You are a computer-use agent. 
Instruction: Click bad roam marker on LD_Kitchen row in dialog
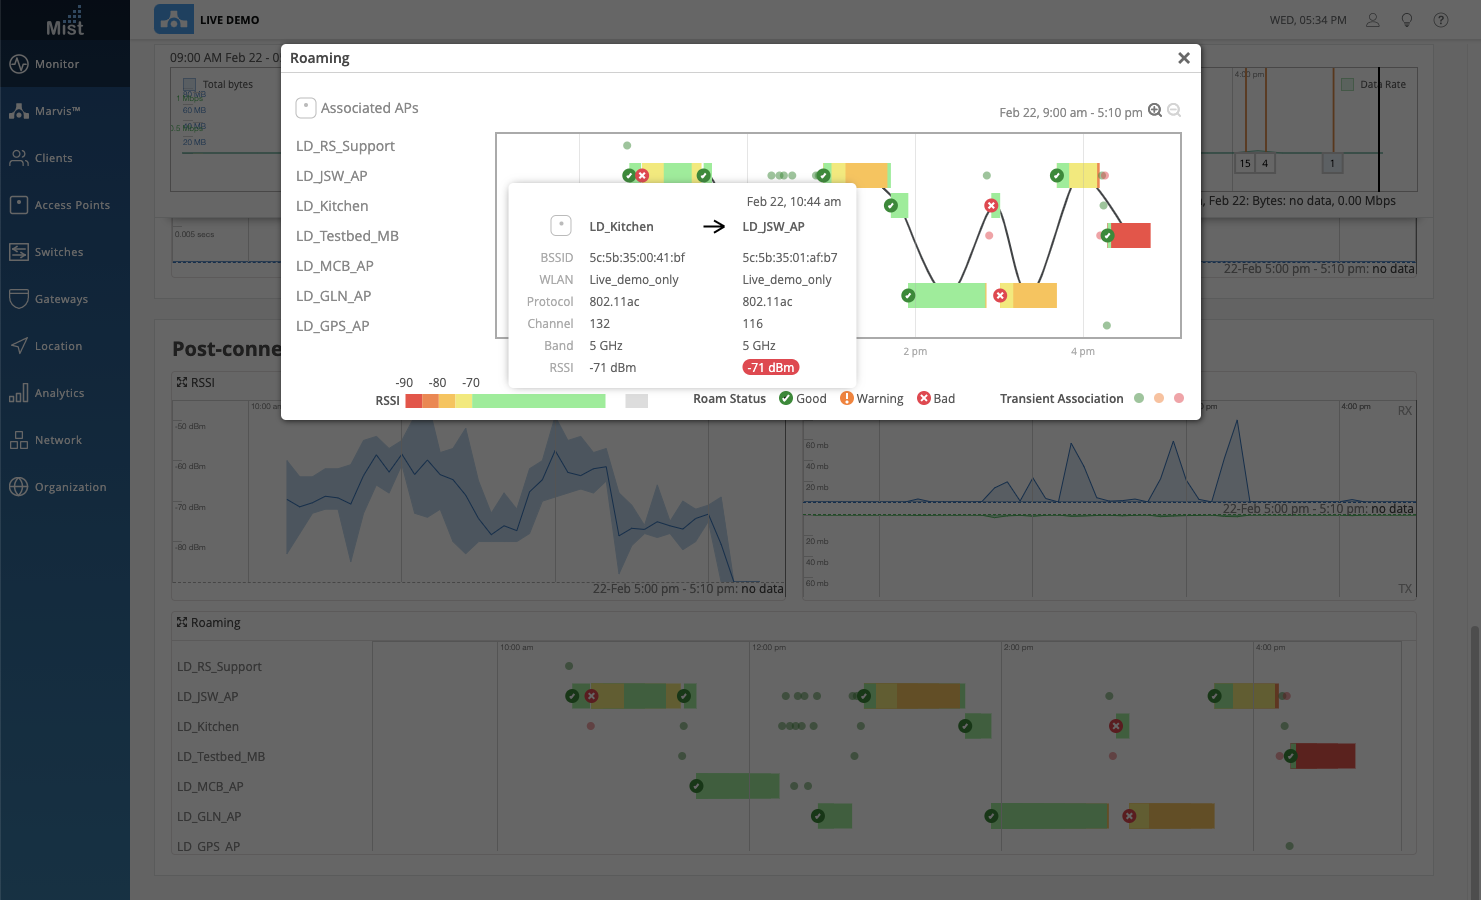tap(991, 205)
